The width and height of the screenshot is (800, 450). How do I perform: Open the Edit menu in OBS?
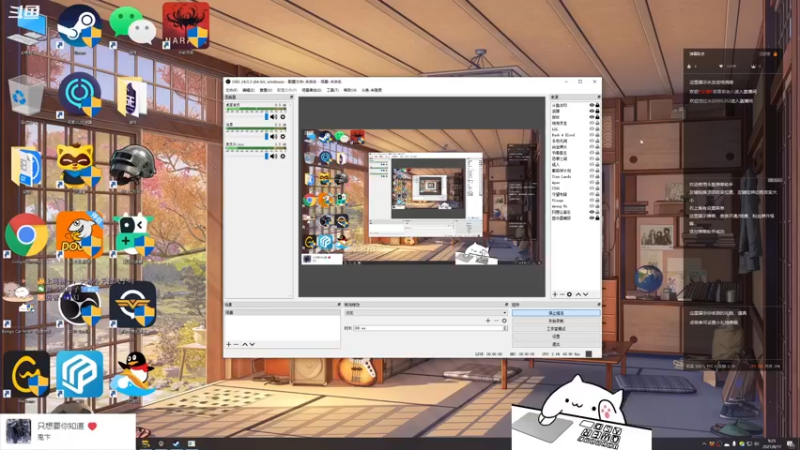[248, 90]
